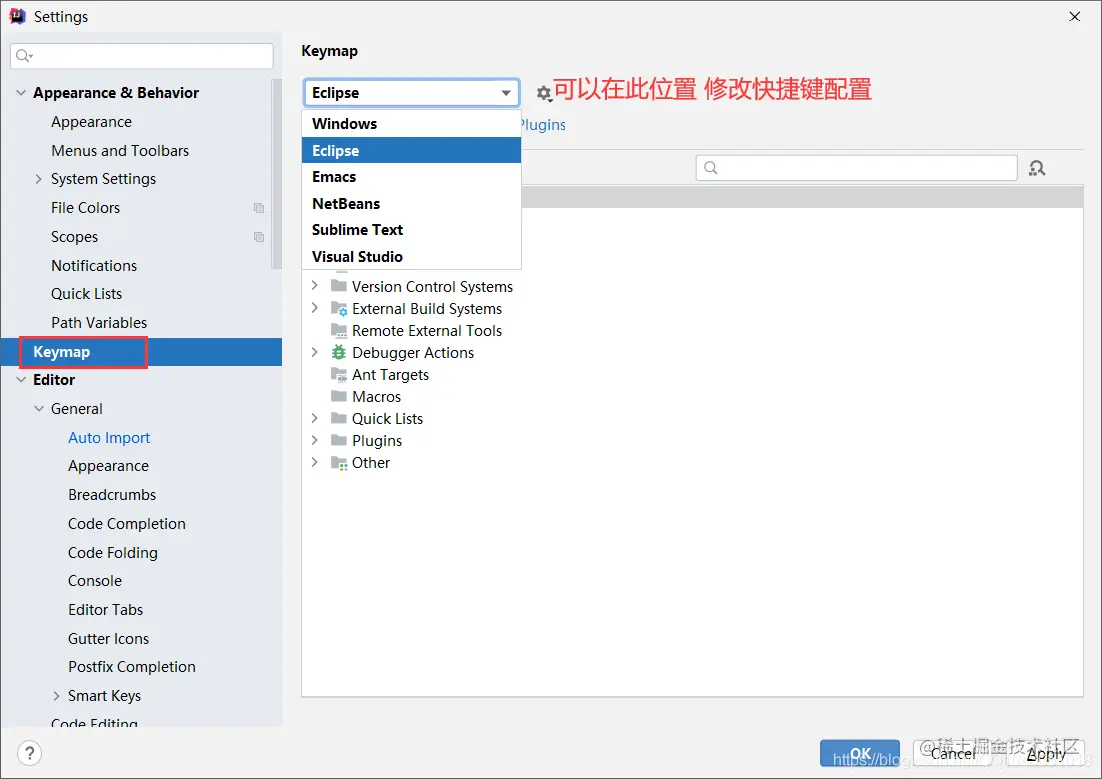Click the keymap search magnifier icon

coord(711,167)
